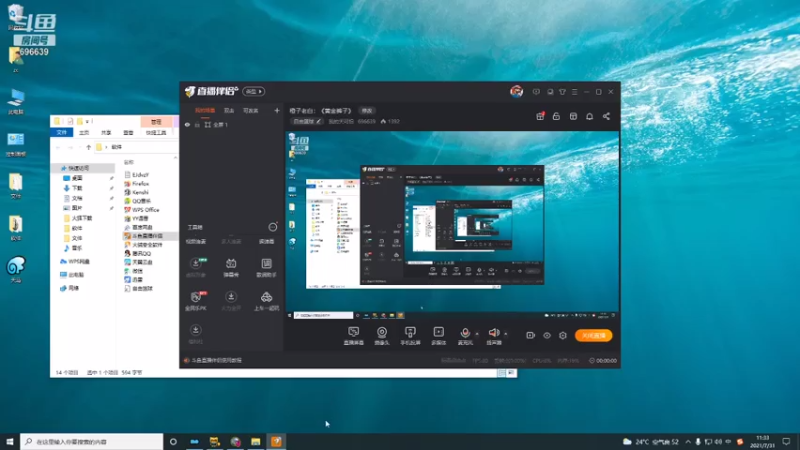Select the first scene tab in left panel
Screen dimensions: 800x450
coord(205,110)
